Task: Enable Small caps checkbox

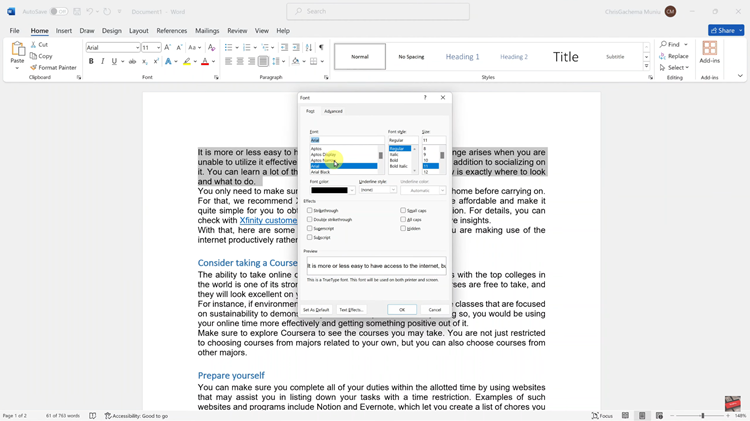Action: tap(403, 210)
